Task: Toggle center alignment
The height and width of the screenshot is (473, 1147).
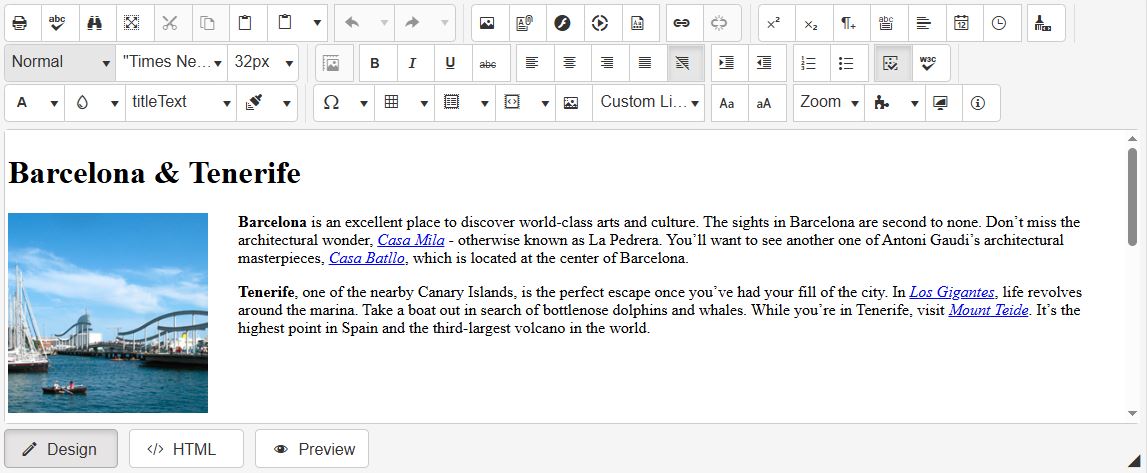Action: point(569,64)
